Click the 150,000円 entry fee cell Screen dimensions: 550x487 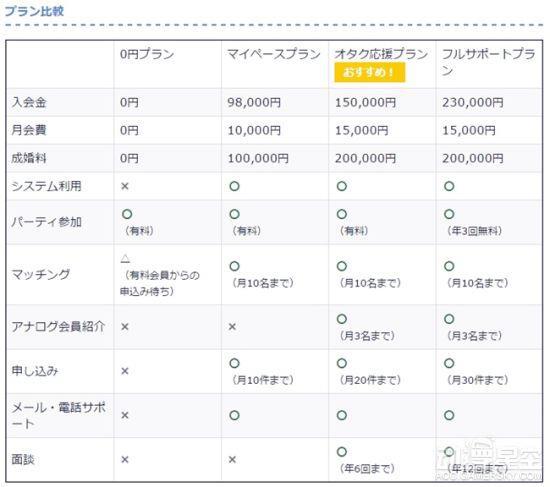point(365,102)
